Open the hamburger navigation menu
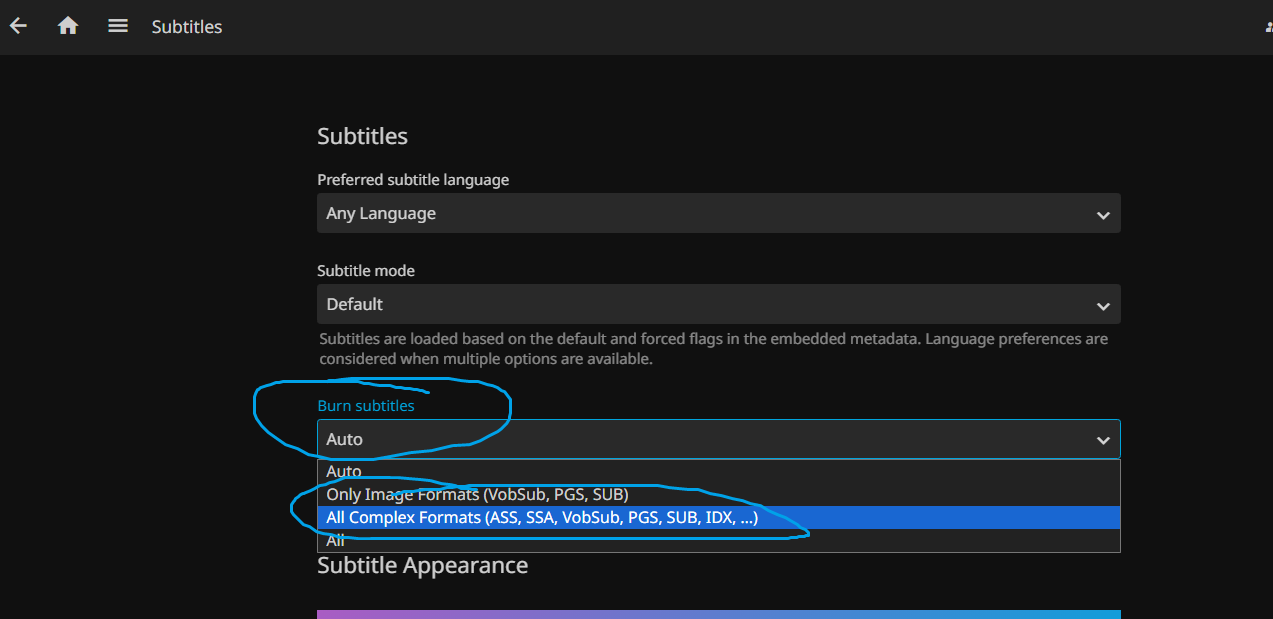This screenshot has width=1273, height=619. click(x=118, y=26)
